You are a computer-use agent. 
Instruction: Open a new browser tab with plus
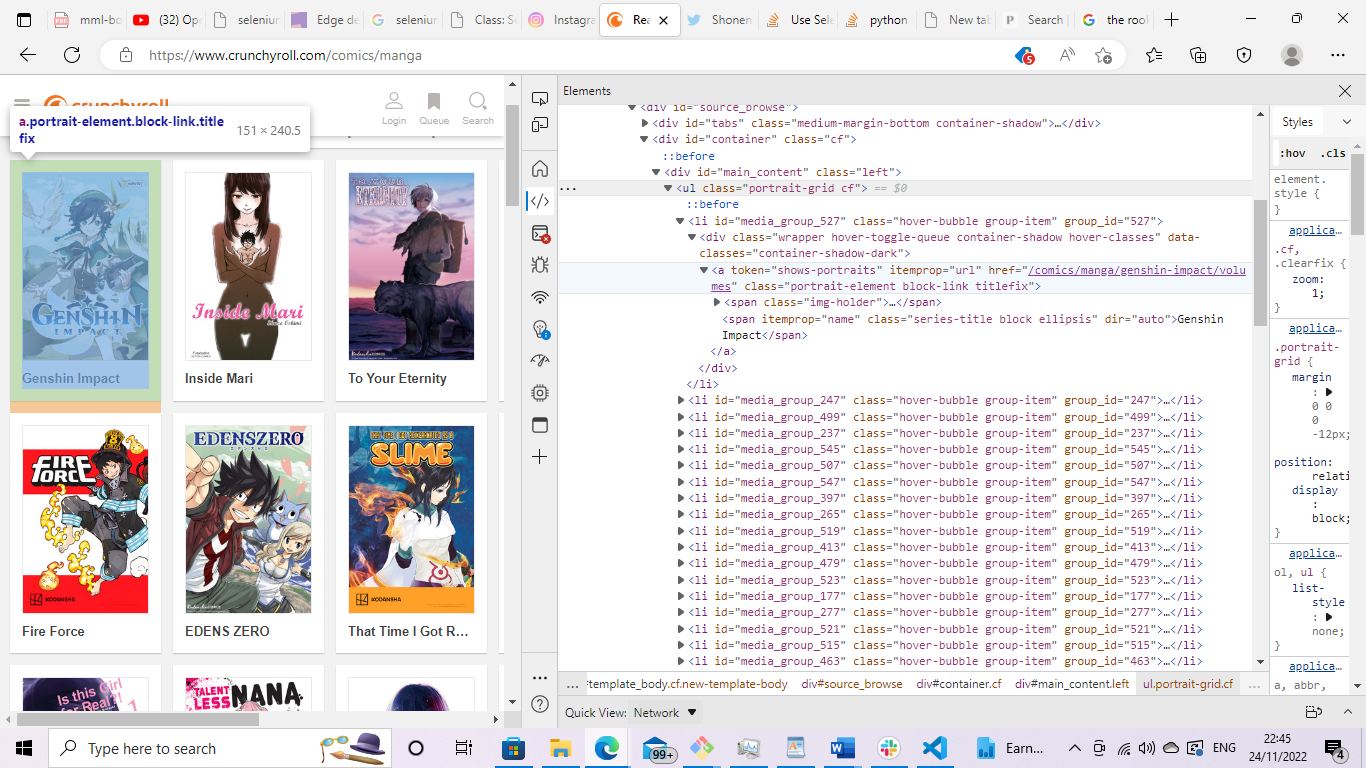(1171, 20)
